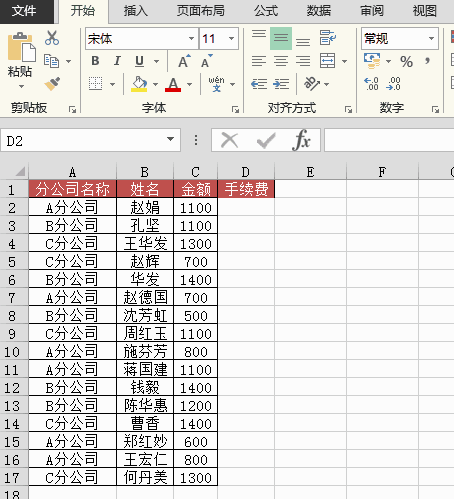Open borders dropdown arrow
The width and height of the screenshot is (454, 499).
coord(112,84)
